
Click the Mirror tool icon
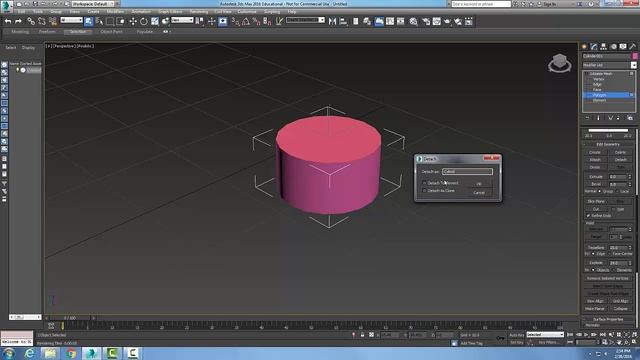[332, 21]
